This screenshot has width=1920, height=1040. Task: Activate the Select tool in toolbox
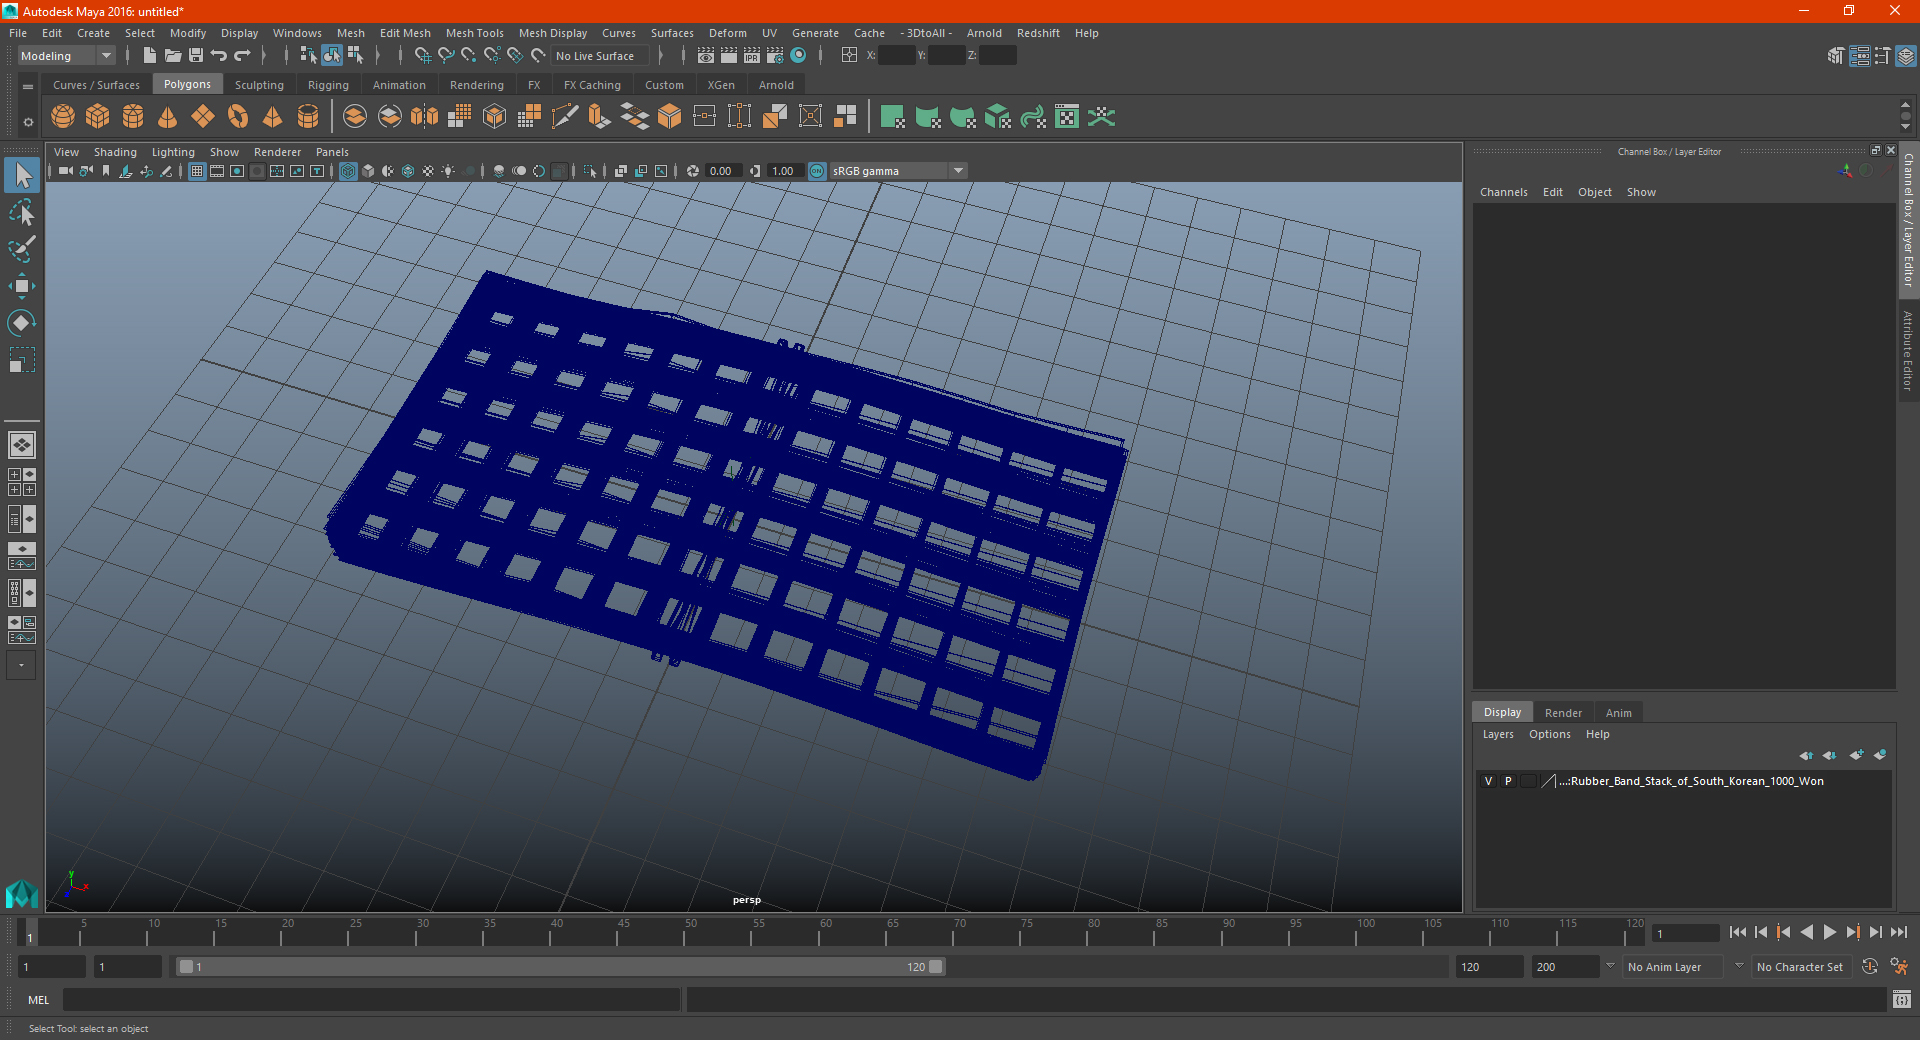click(22, 176)
